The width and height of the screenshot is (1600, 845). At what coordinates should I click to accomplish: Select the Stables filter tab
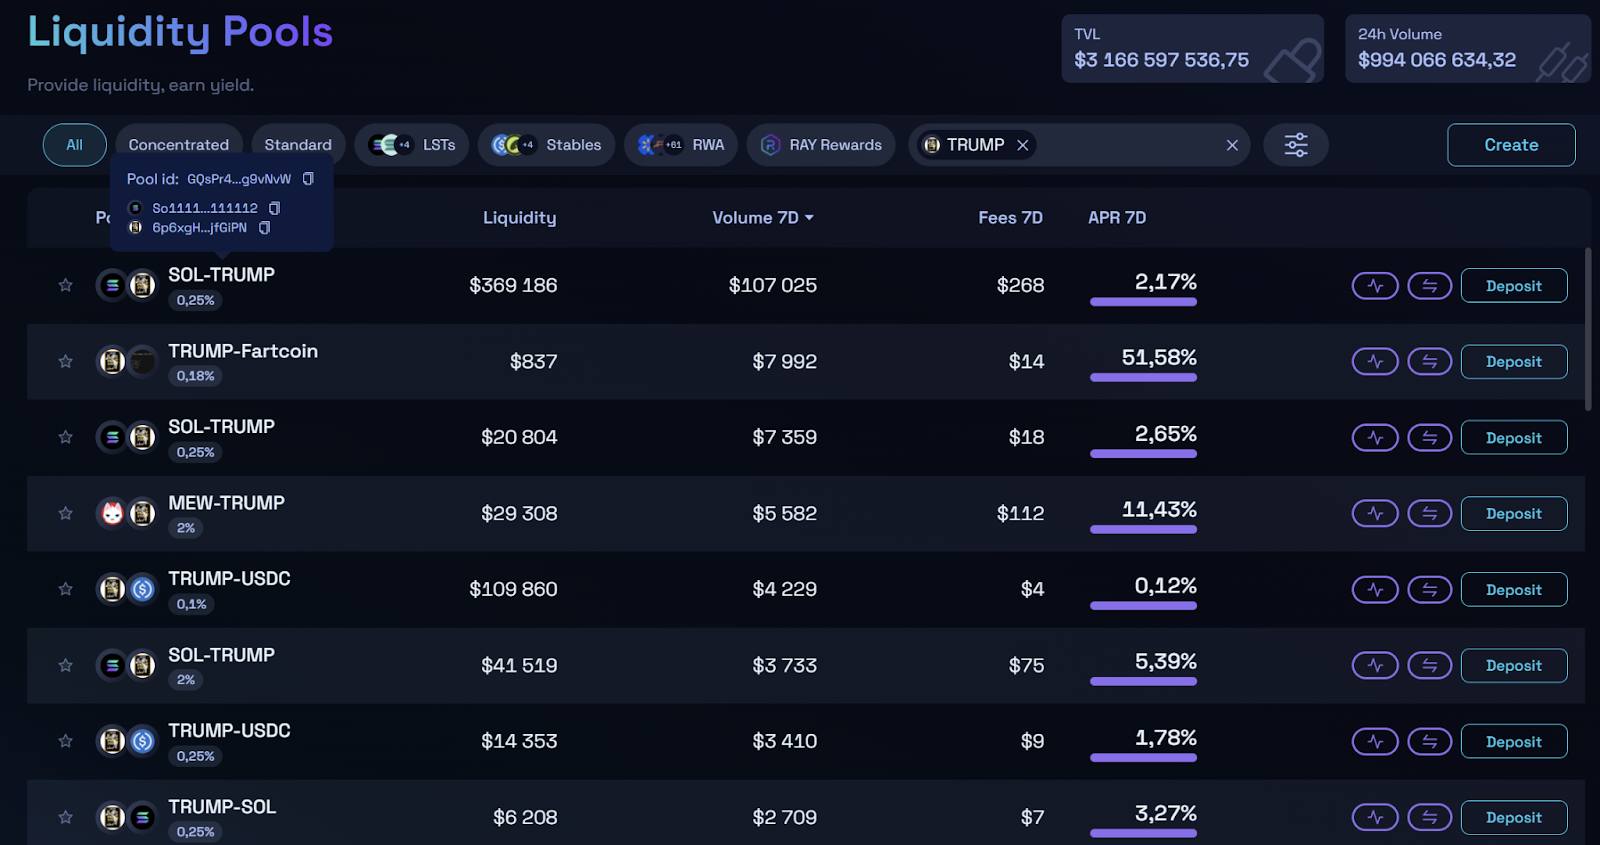click(546, 145)
